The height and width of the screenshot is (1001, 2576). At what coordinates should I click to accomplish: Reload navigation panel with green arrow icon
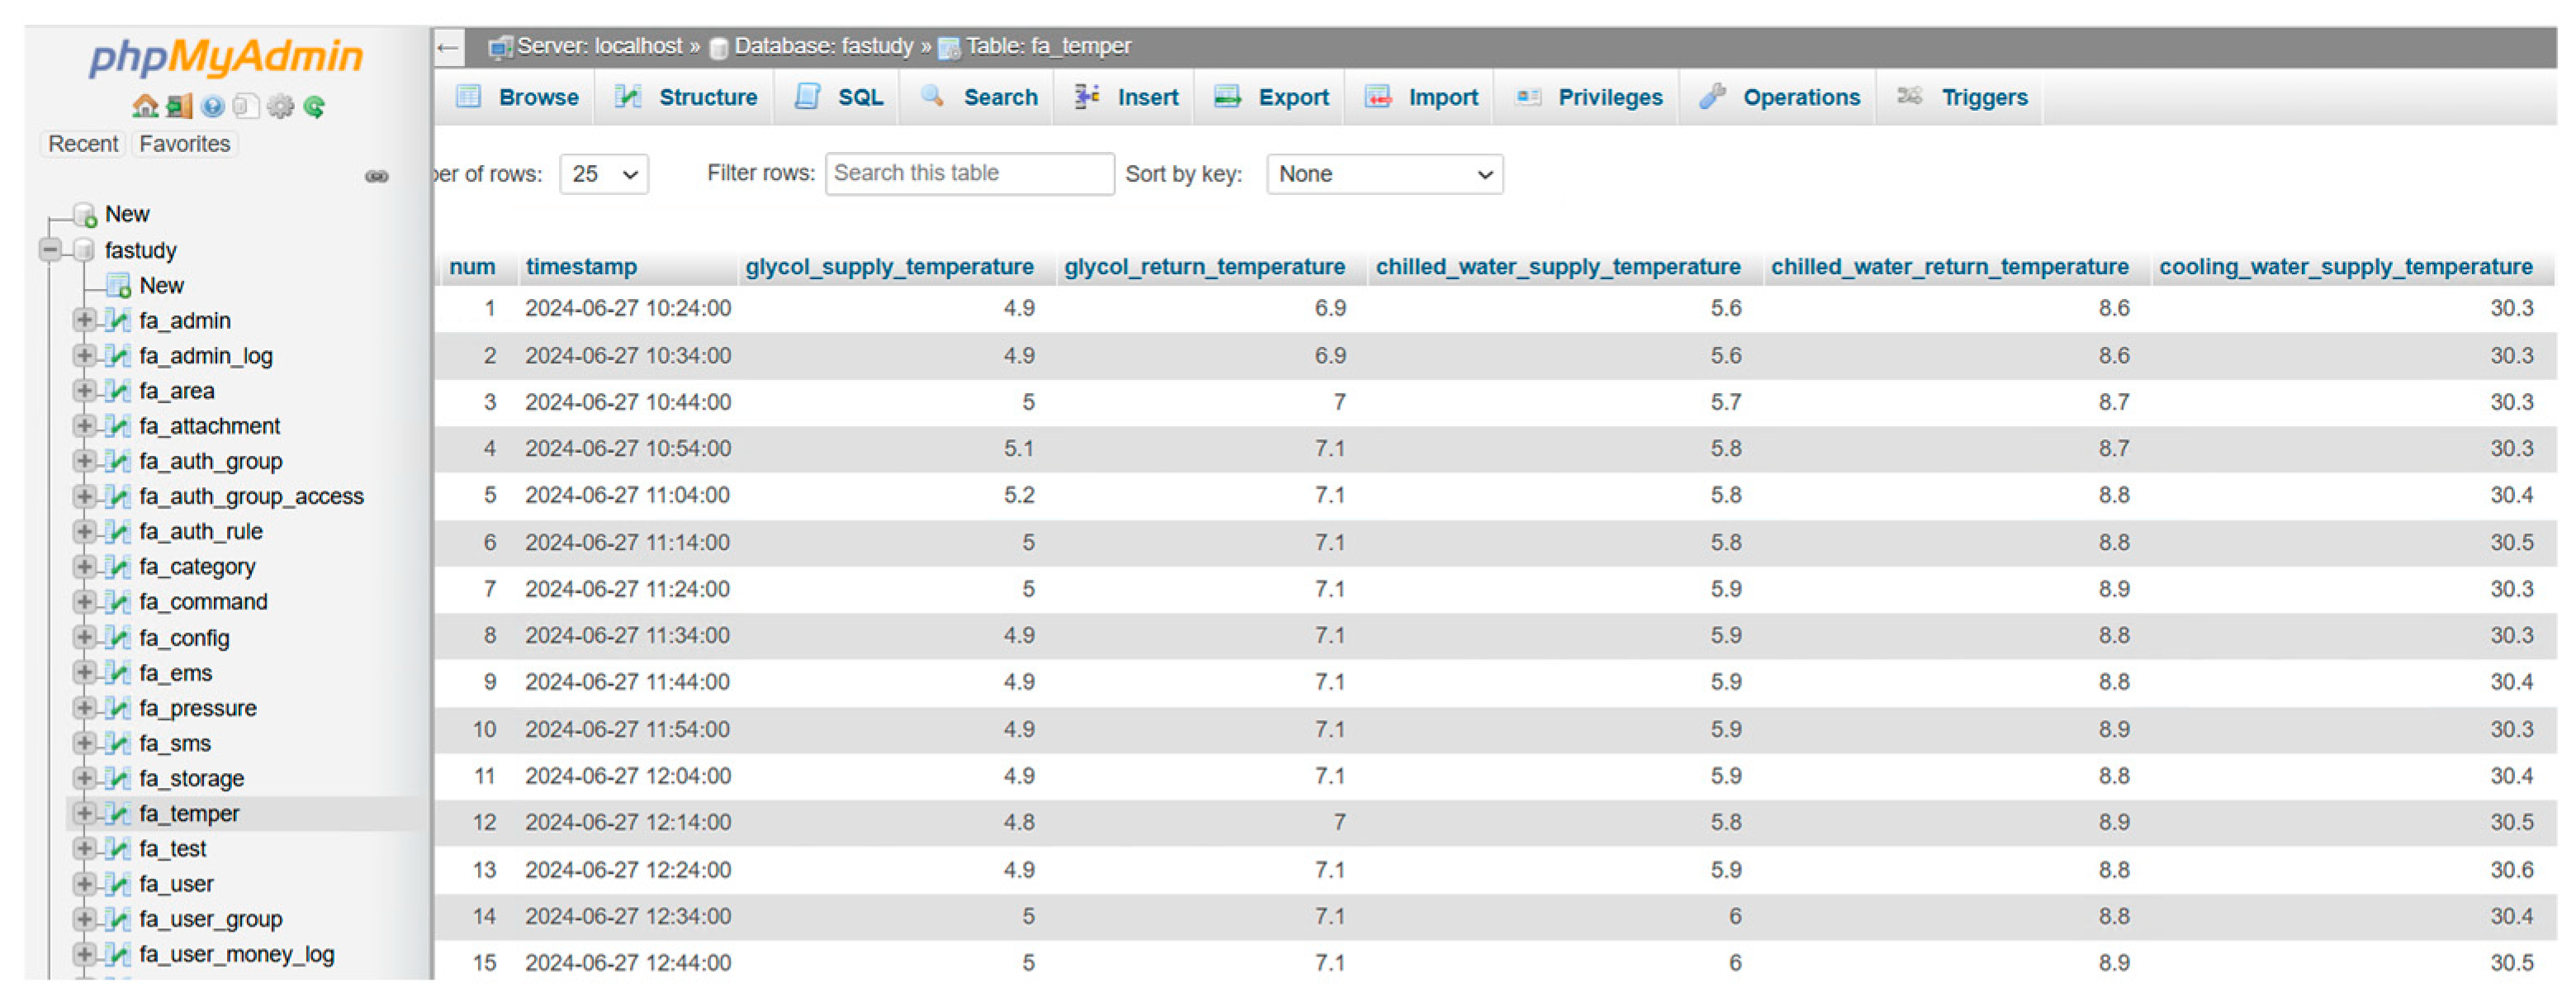pyautogui.click(x=315, y=107)
